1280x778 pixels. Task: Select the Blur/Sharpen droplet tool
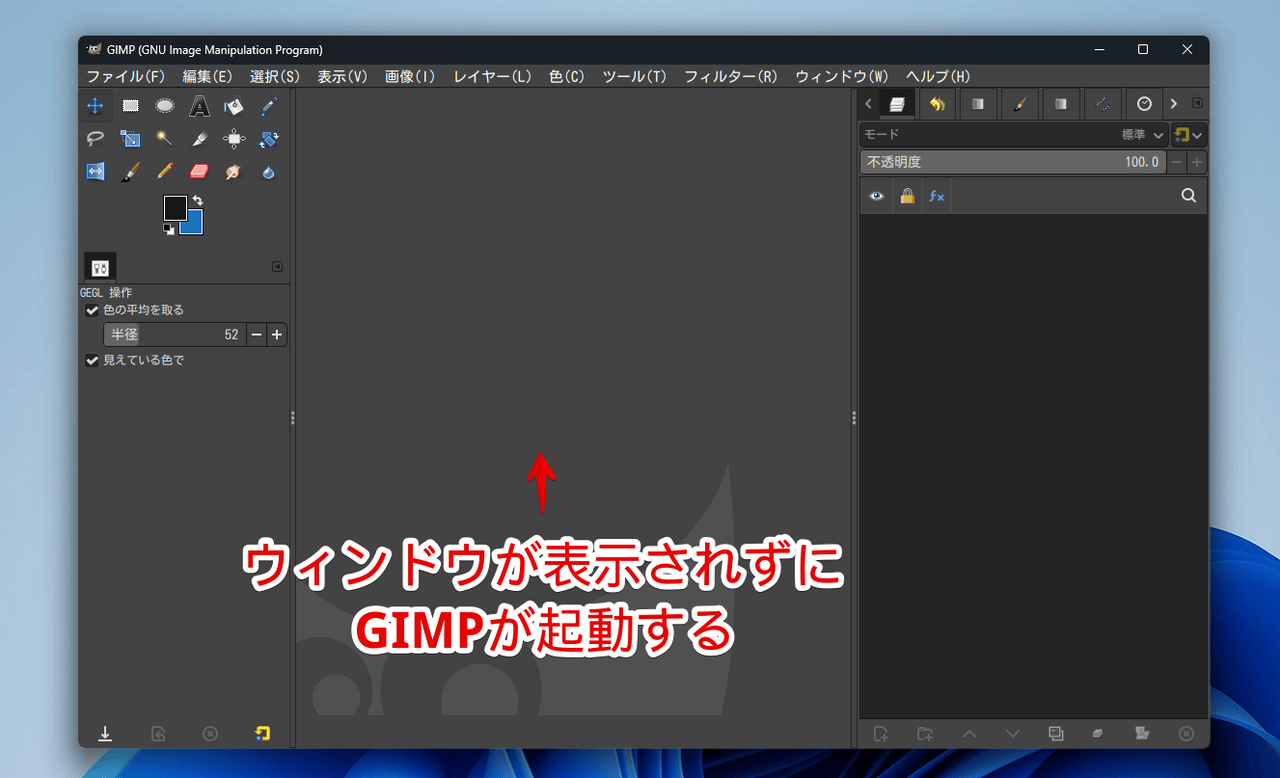click(x=268, y=172)
